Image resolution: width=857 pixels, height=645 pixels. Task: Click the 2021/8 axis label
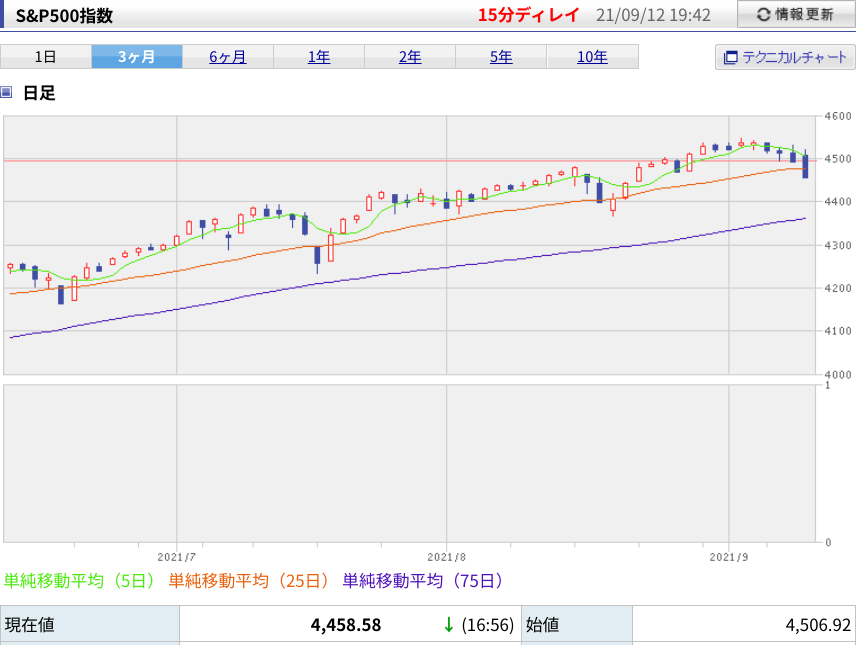coord(447,557)
